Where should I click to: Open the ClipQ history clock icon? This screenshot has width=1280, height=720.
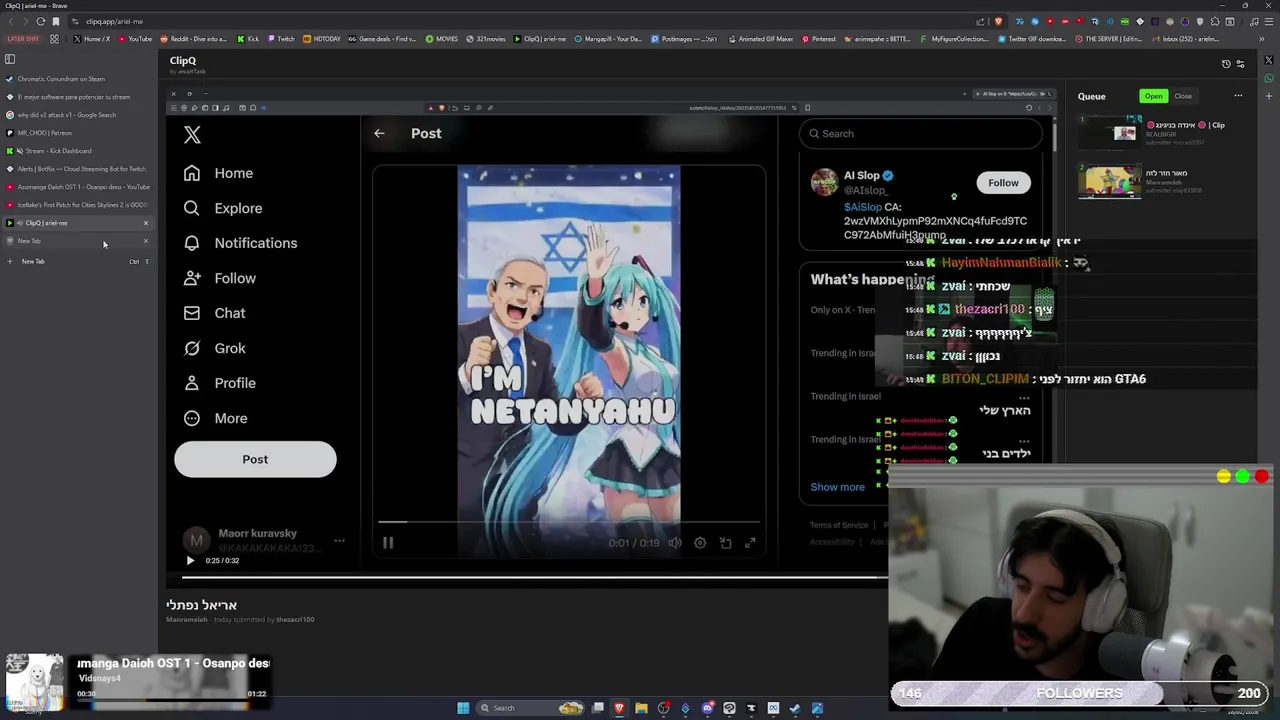pos(1226,64)
